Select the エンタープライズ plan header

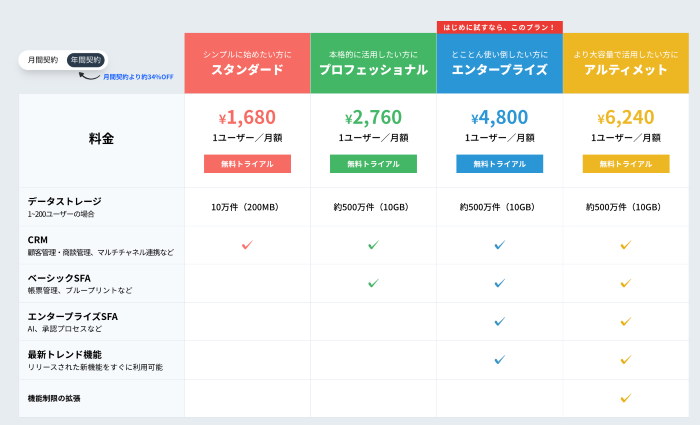click(499, 63)
